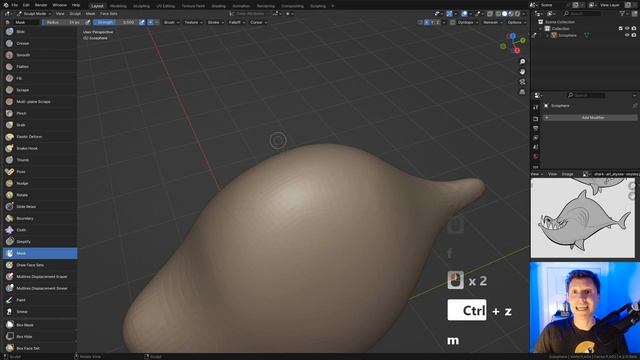Select the Rotate sculpt brush

tap(40, 195)
